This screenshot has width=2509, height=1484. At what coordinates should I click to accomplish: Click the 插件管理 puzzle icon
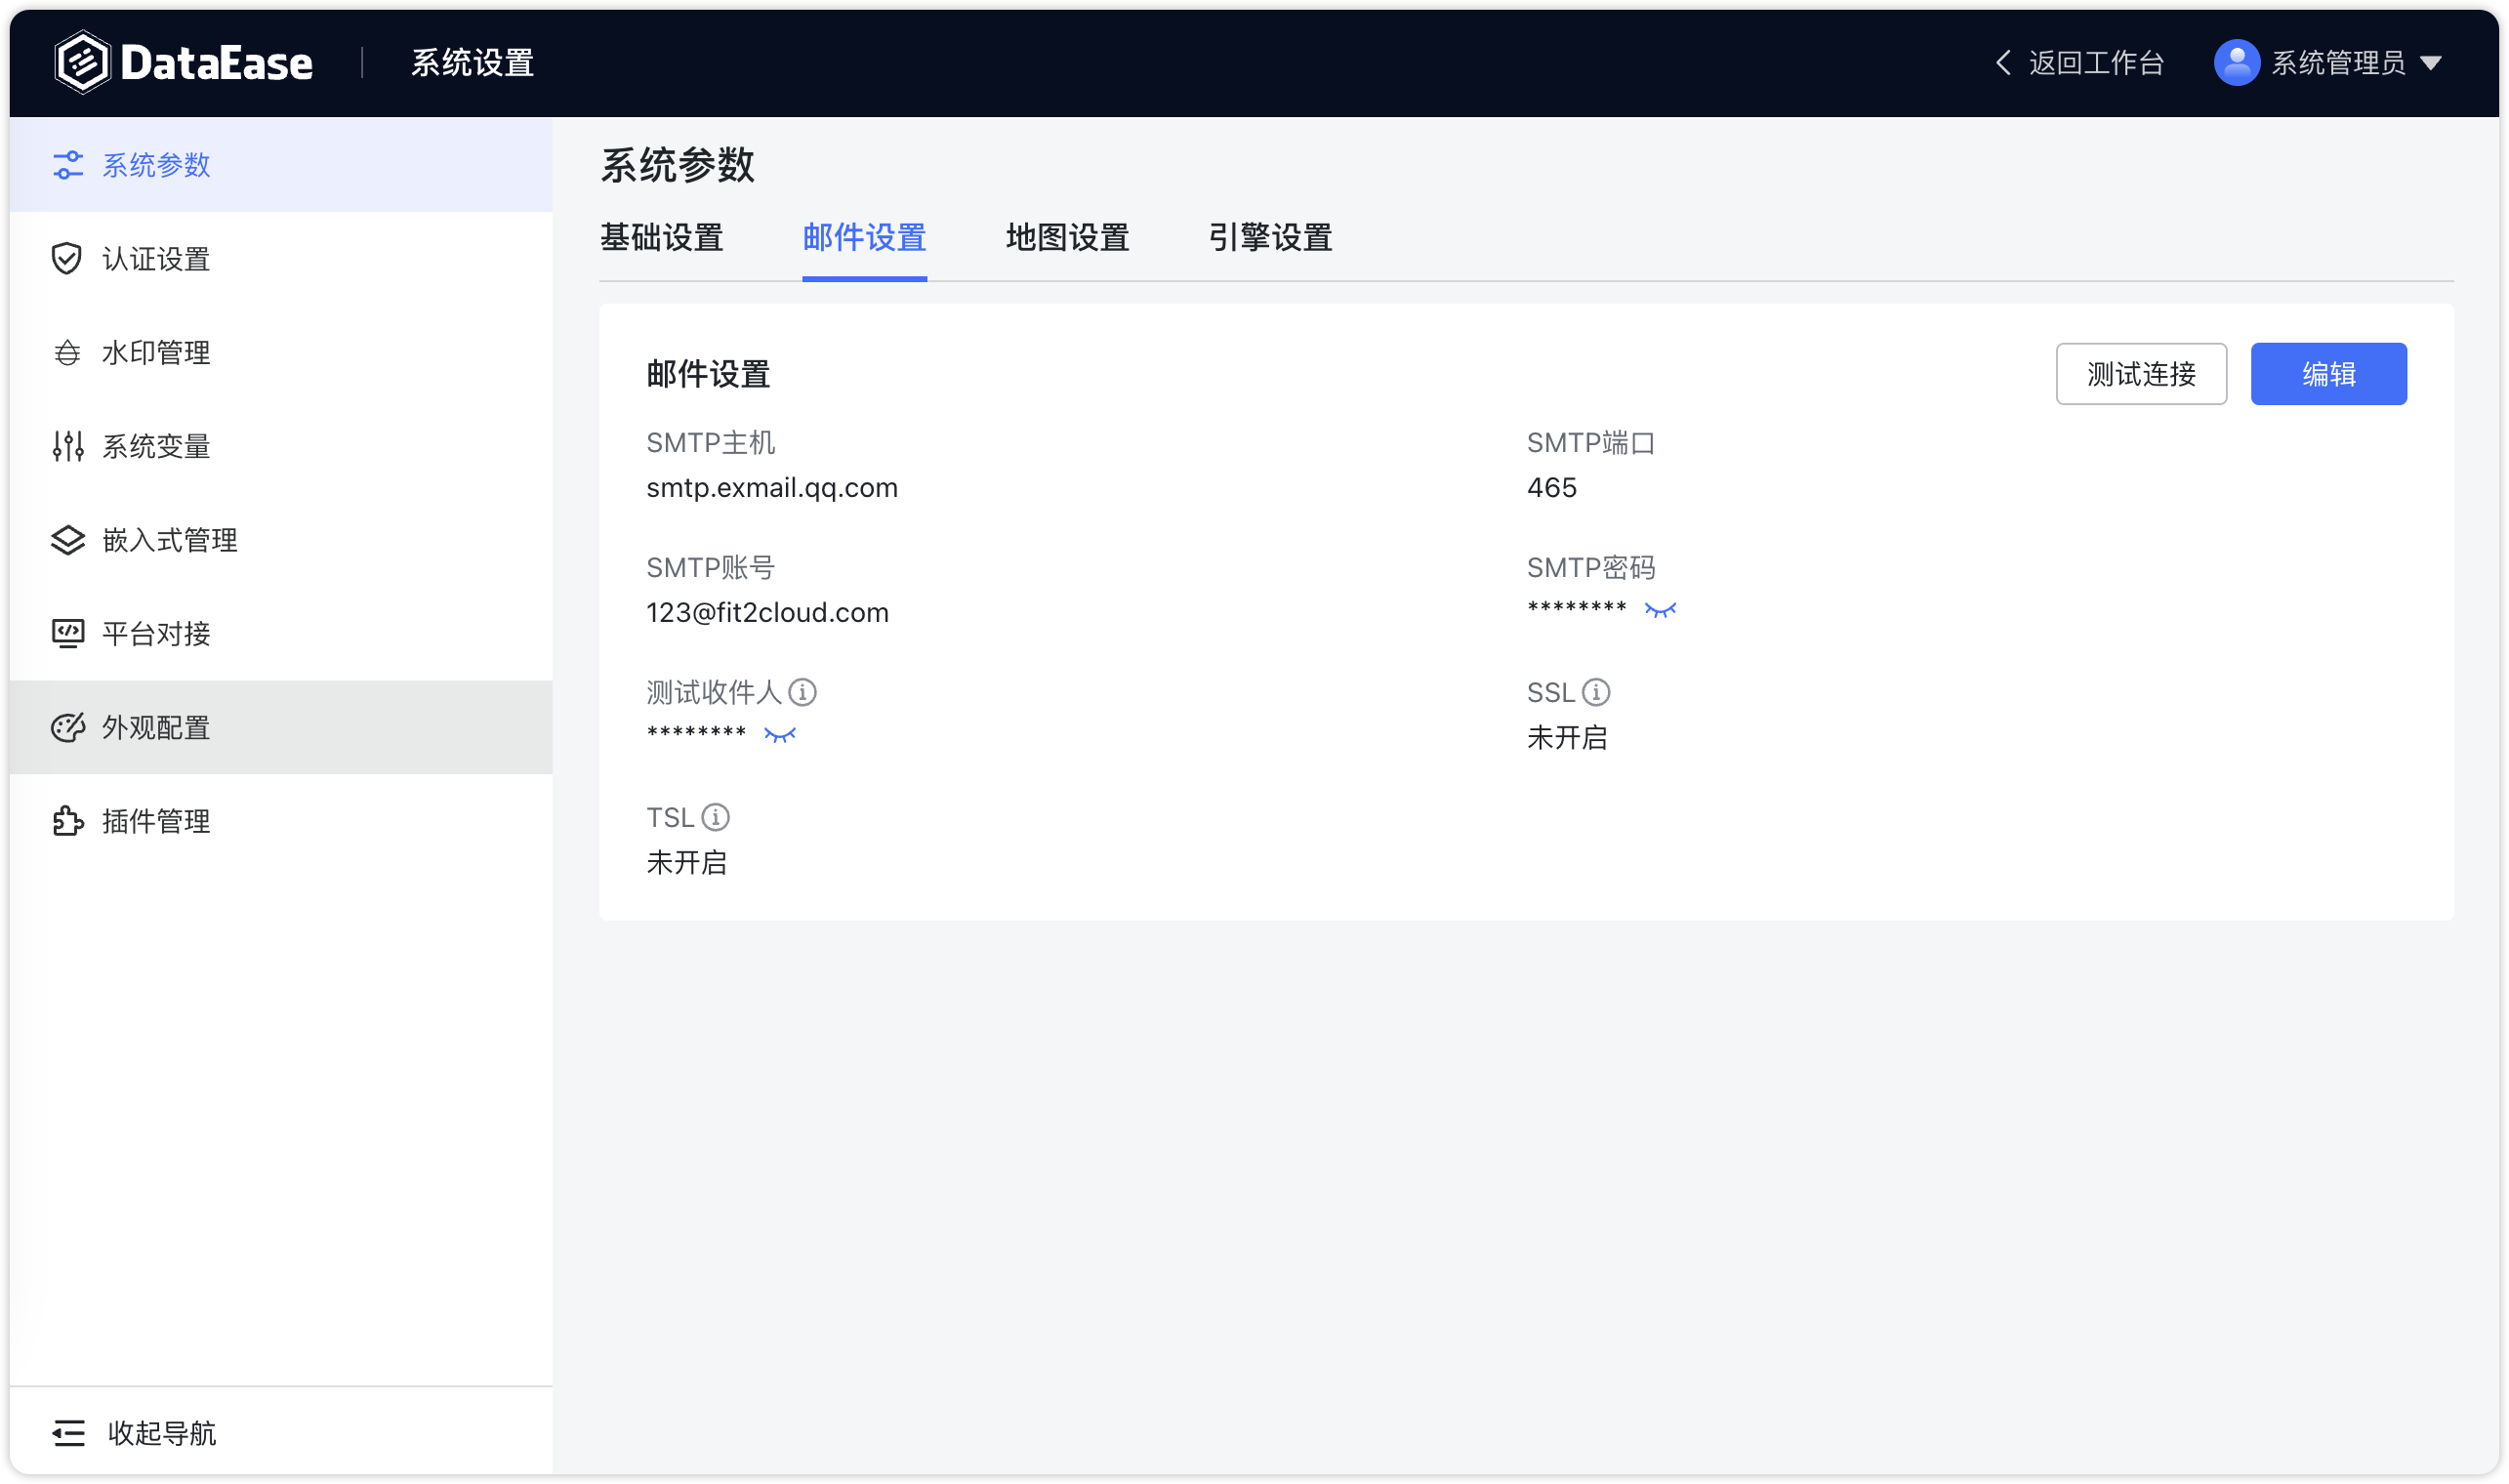coord(67,821)
